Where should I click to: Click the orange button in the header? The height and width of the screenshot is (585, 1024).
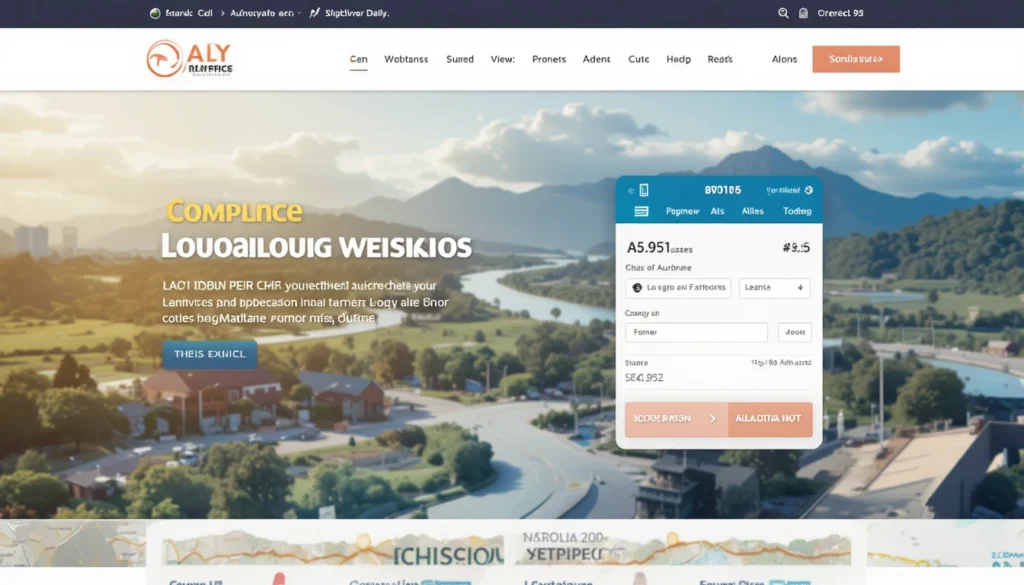coord(856,59)
